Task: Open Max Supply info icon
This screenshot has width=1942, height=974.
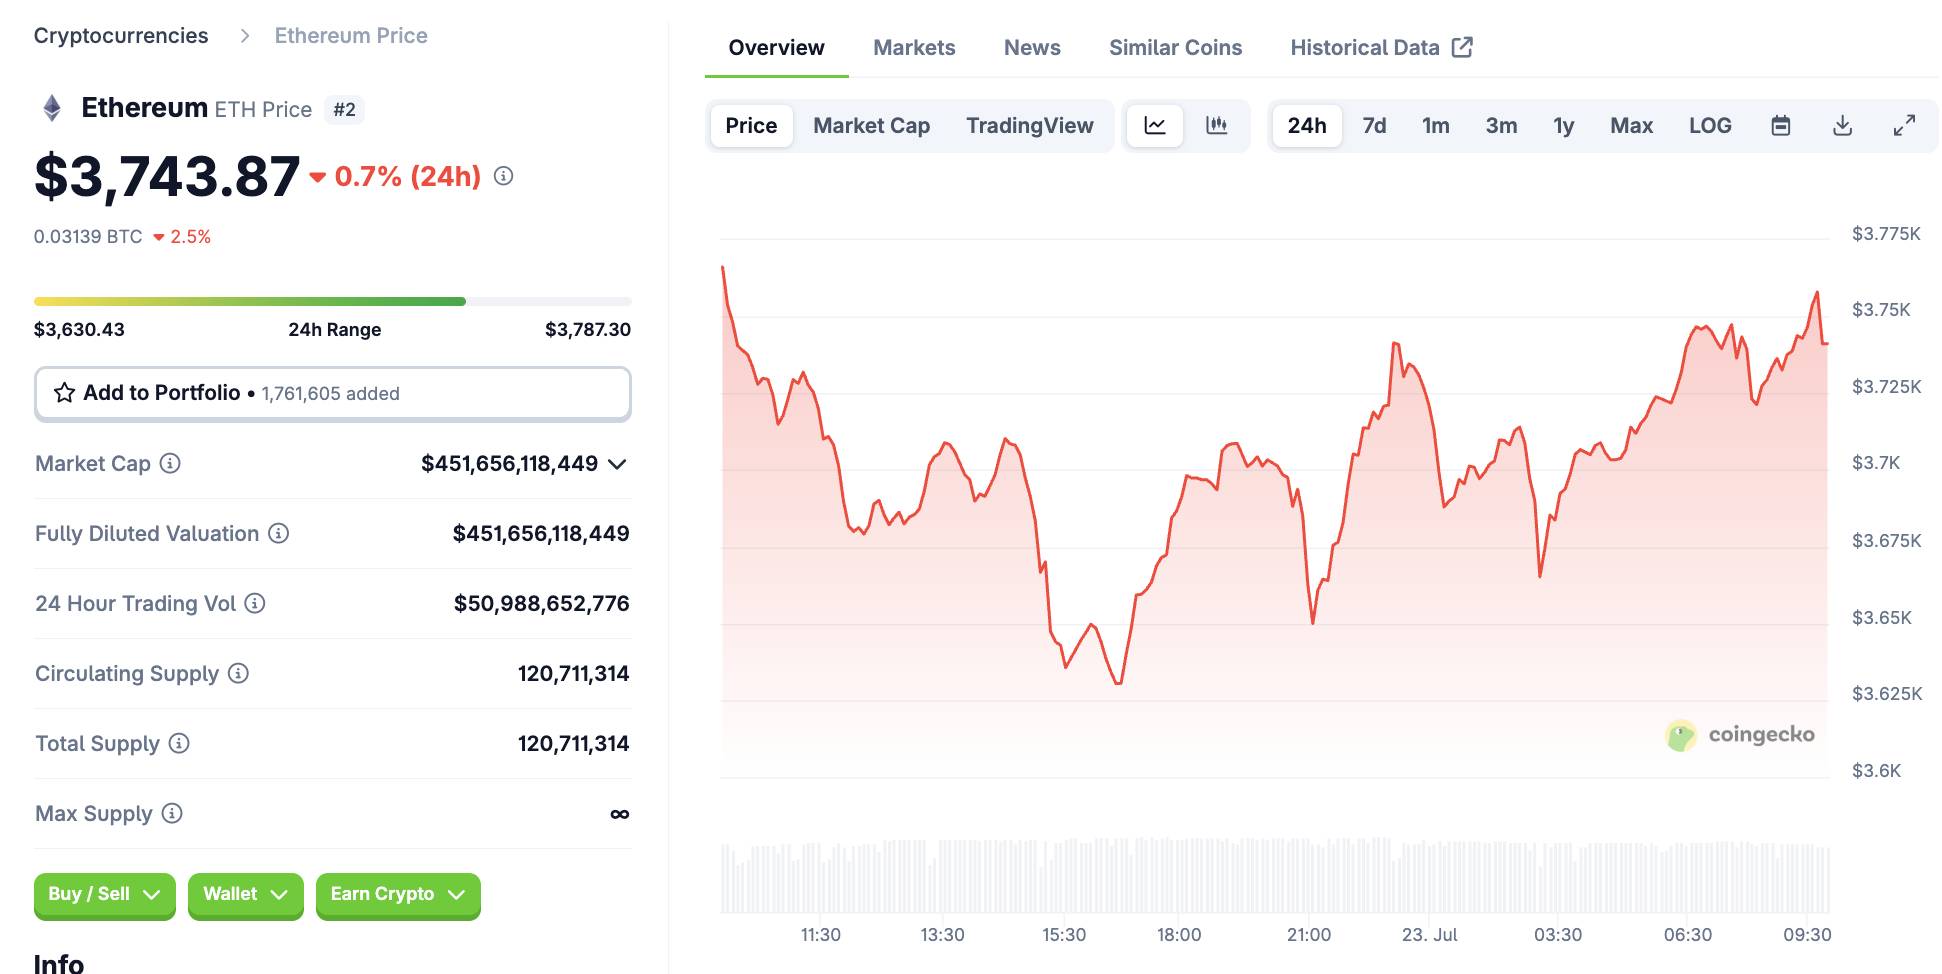Action: point(172,813)
